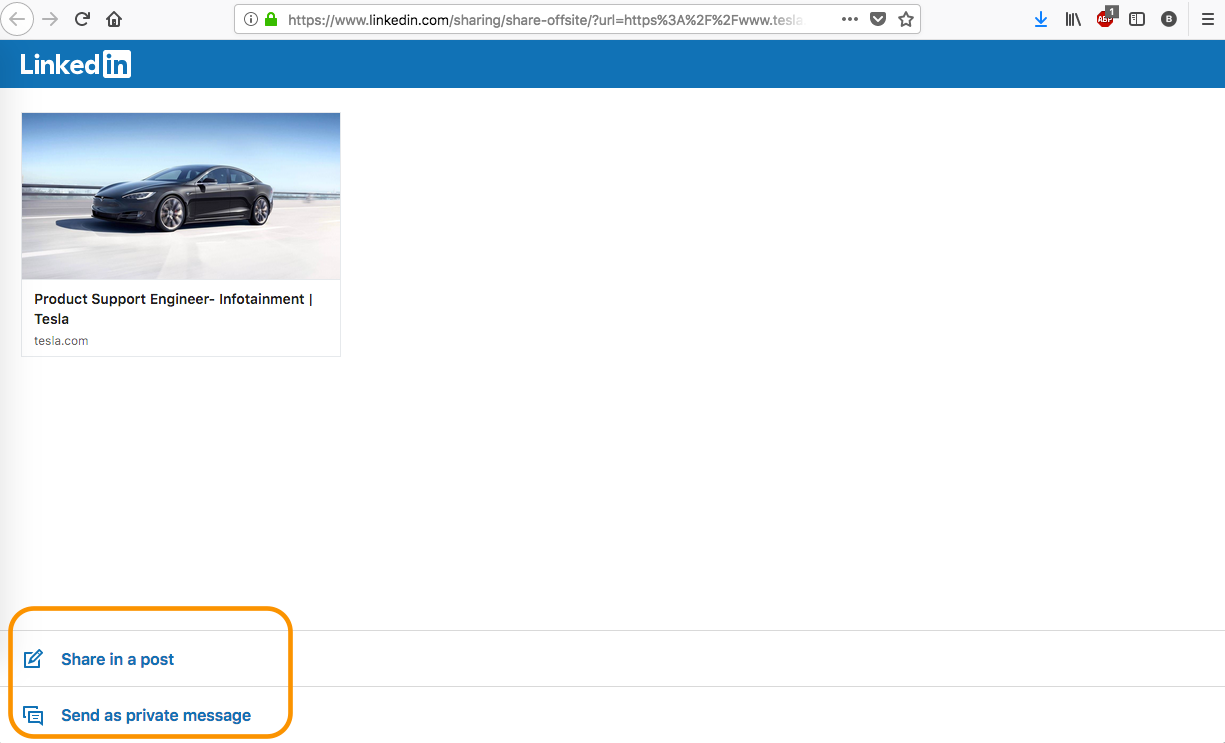Open the Tesla car preview image
Viewport: 1225px width, 743px height.
coord(181,196)
